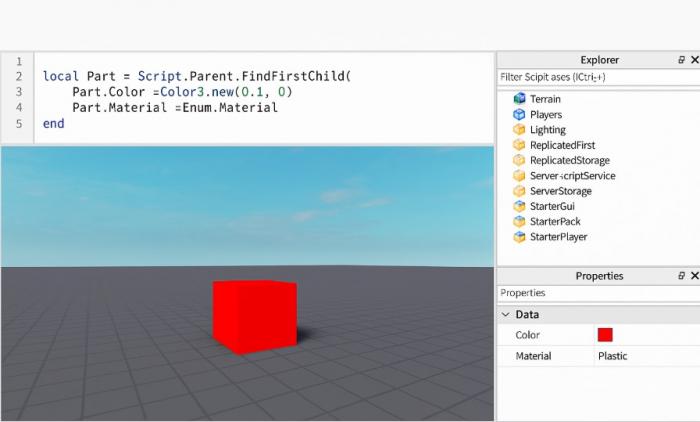Select the ServerScriptService tree item

point(572,176)
